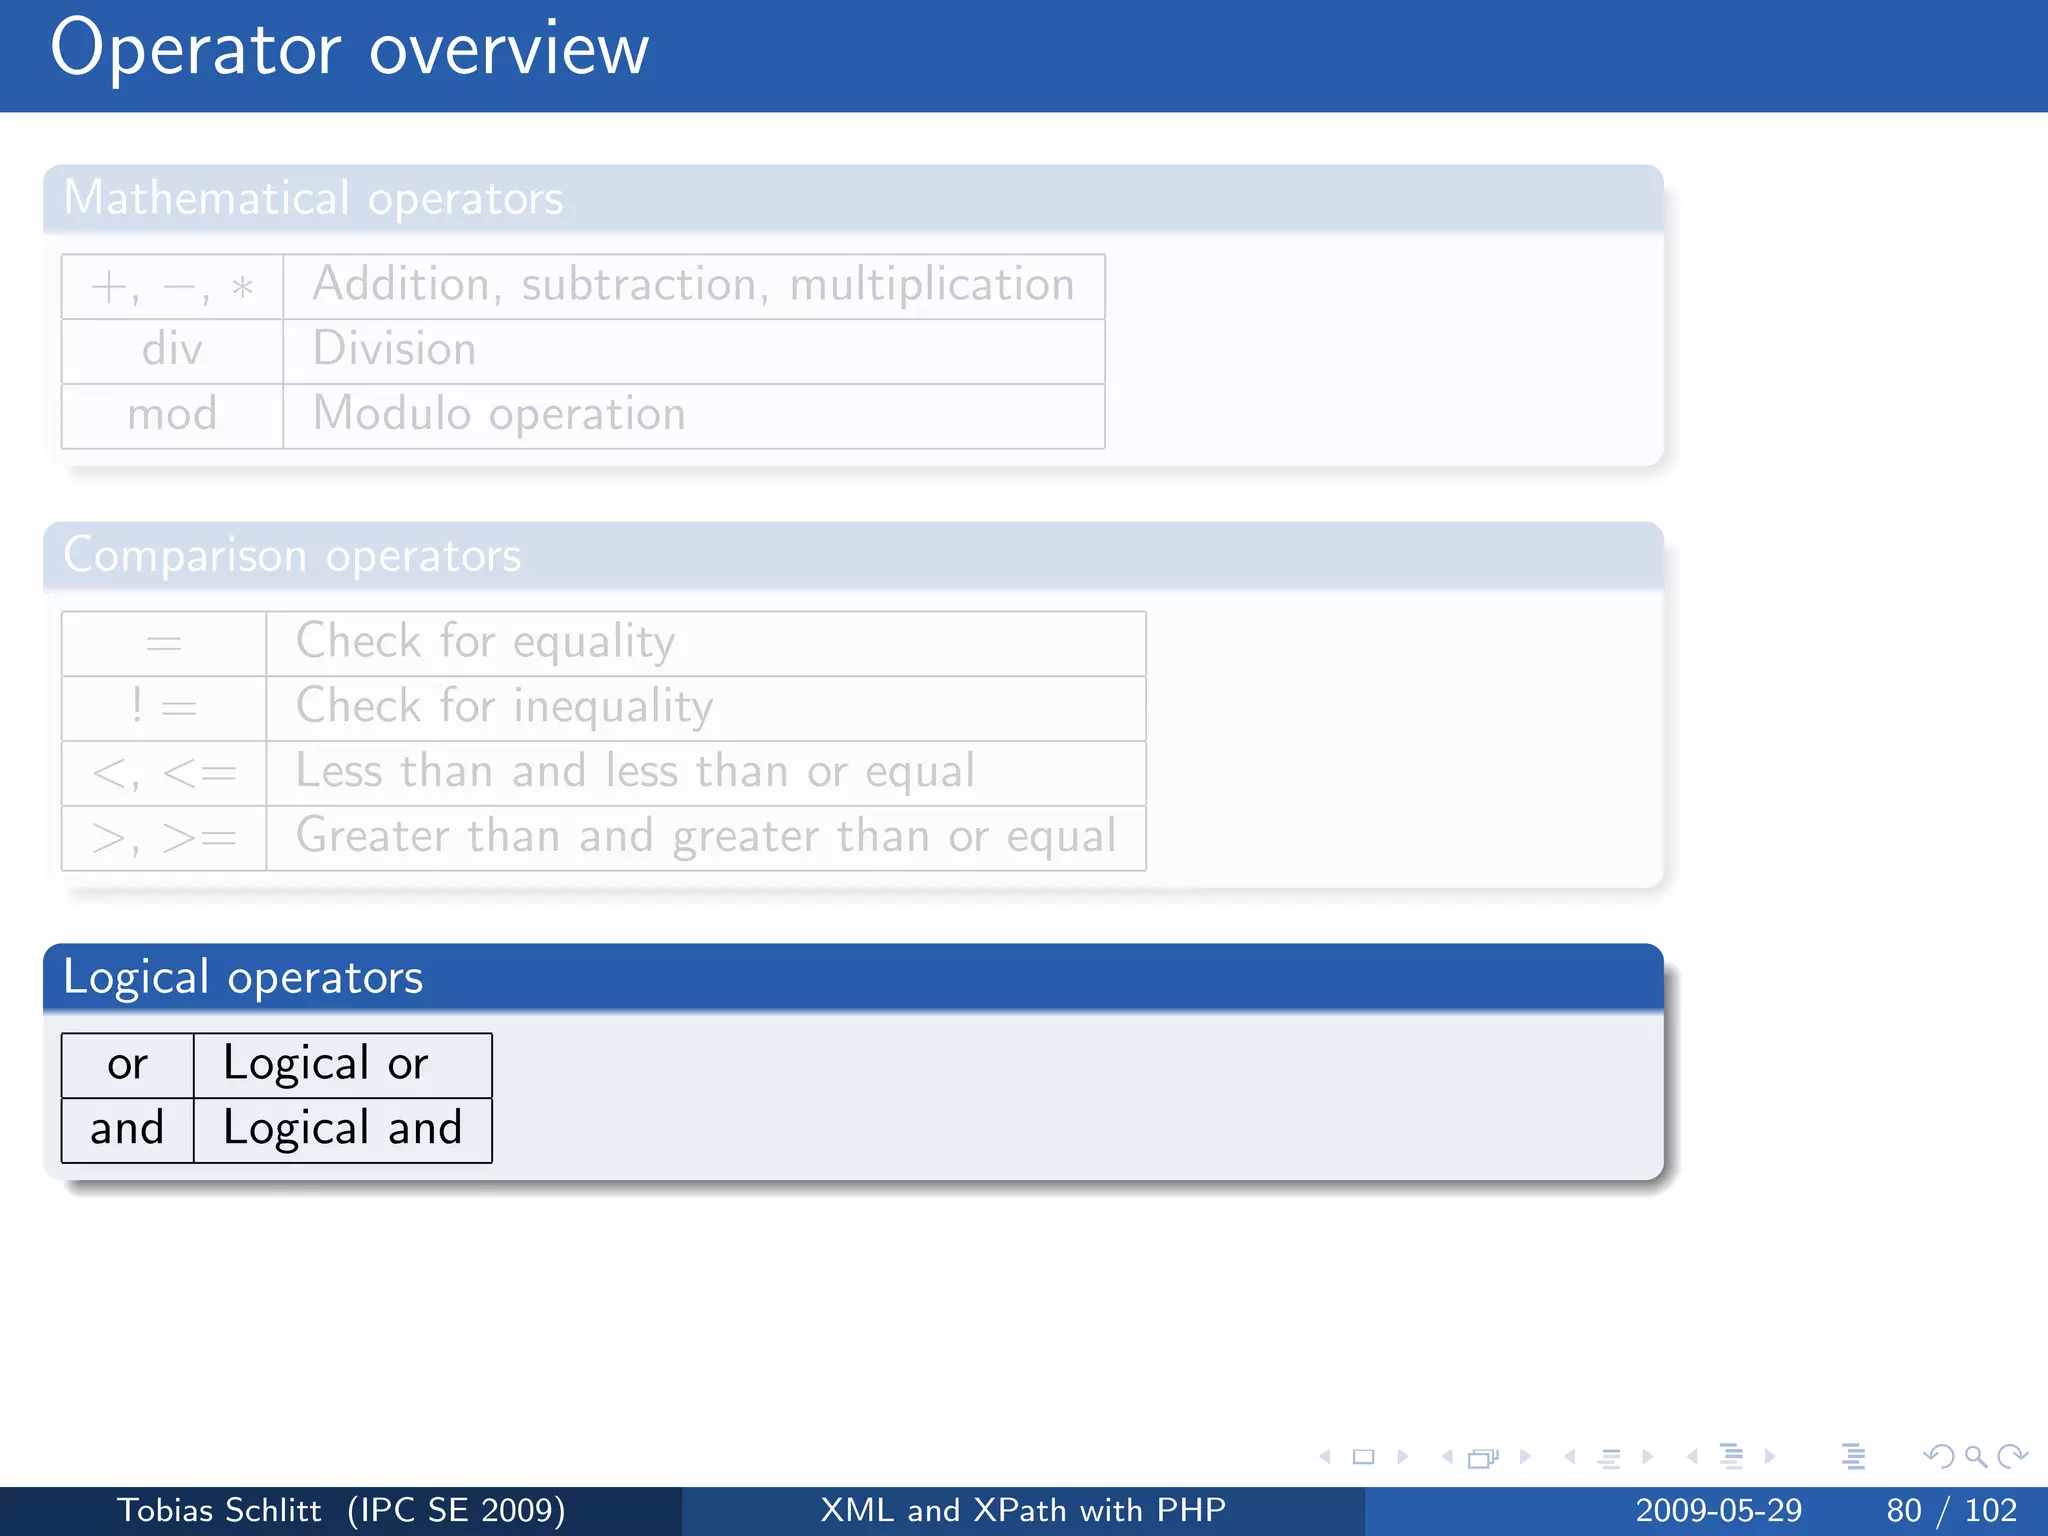Click the magnifier search icon
Image resolution: width=2048 pixels, height=1536 pixels.
point(1975,1457)
